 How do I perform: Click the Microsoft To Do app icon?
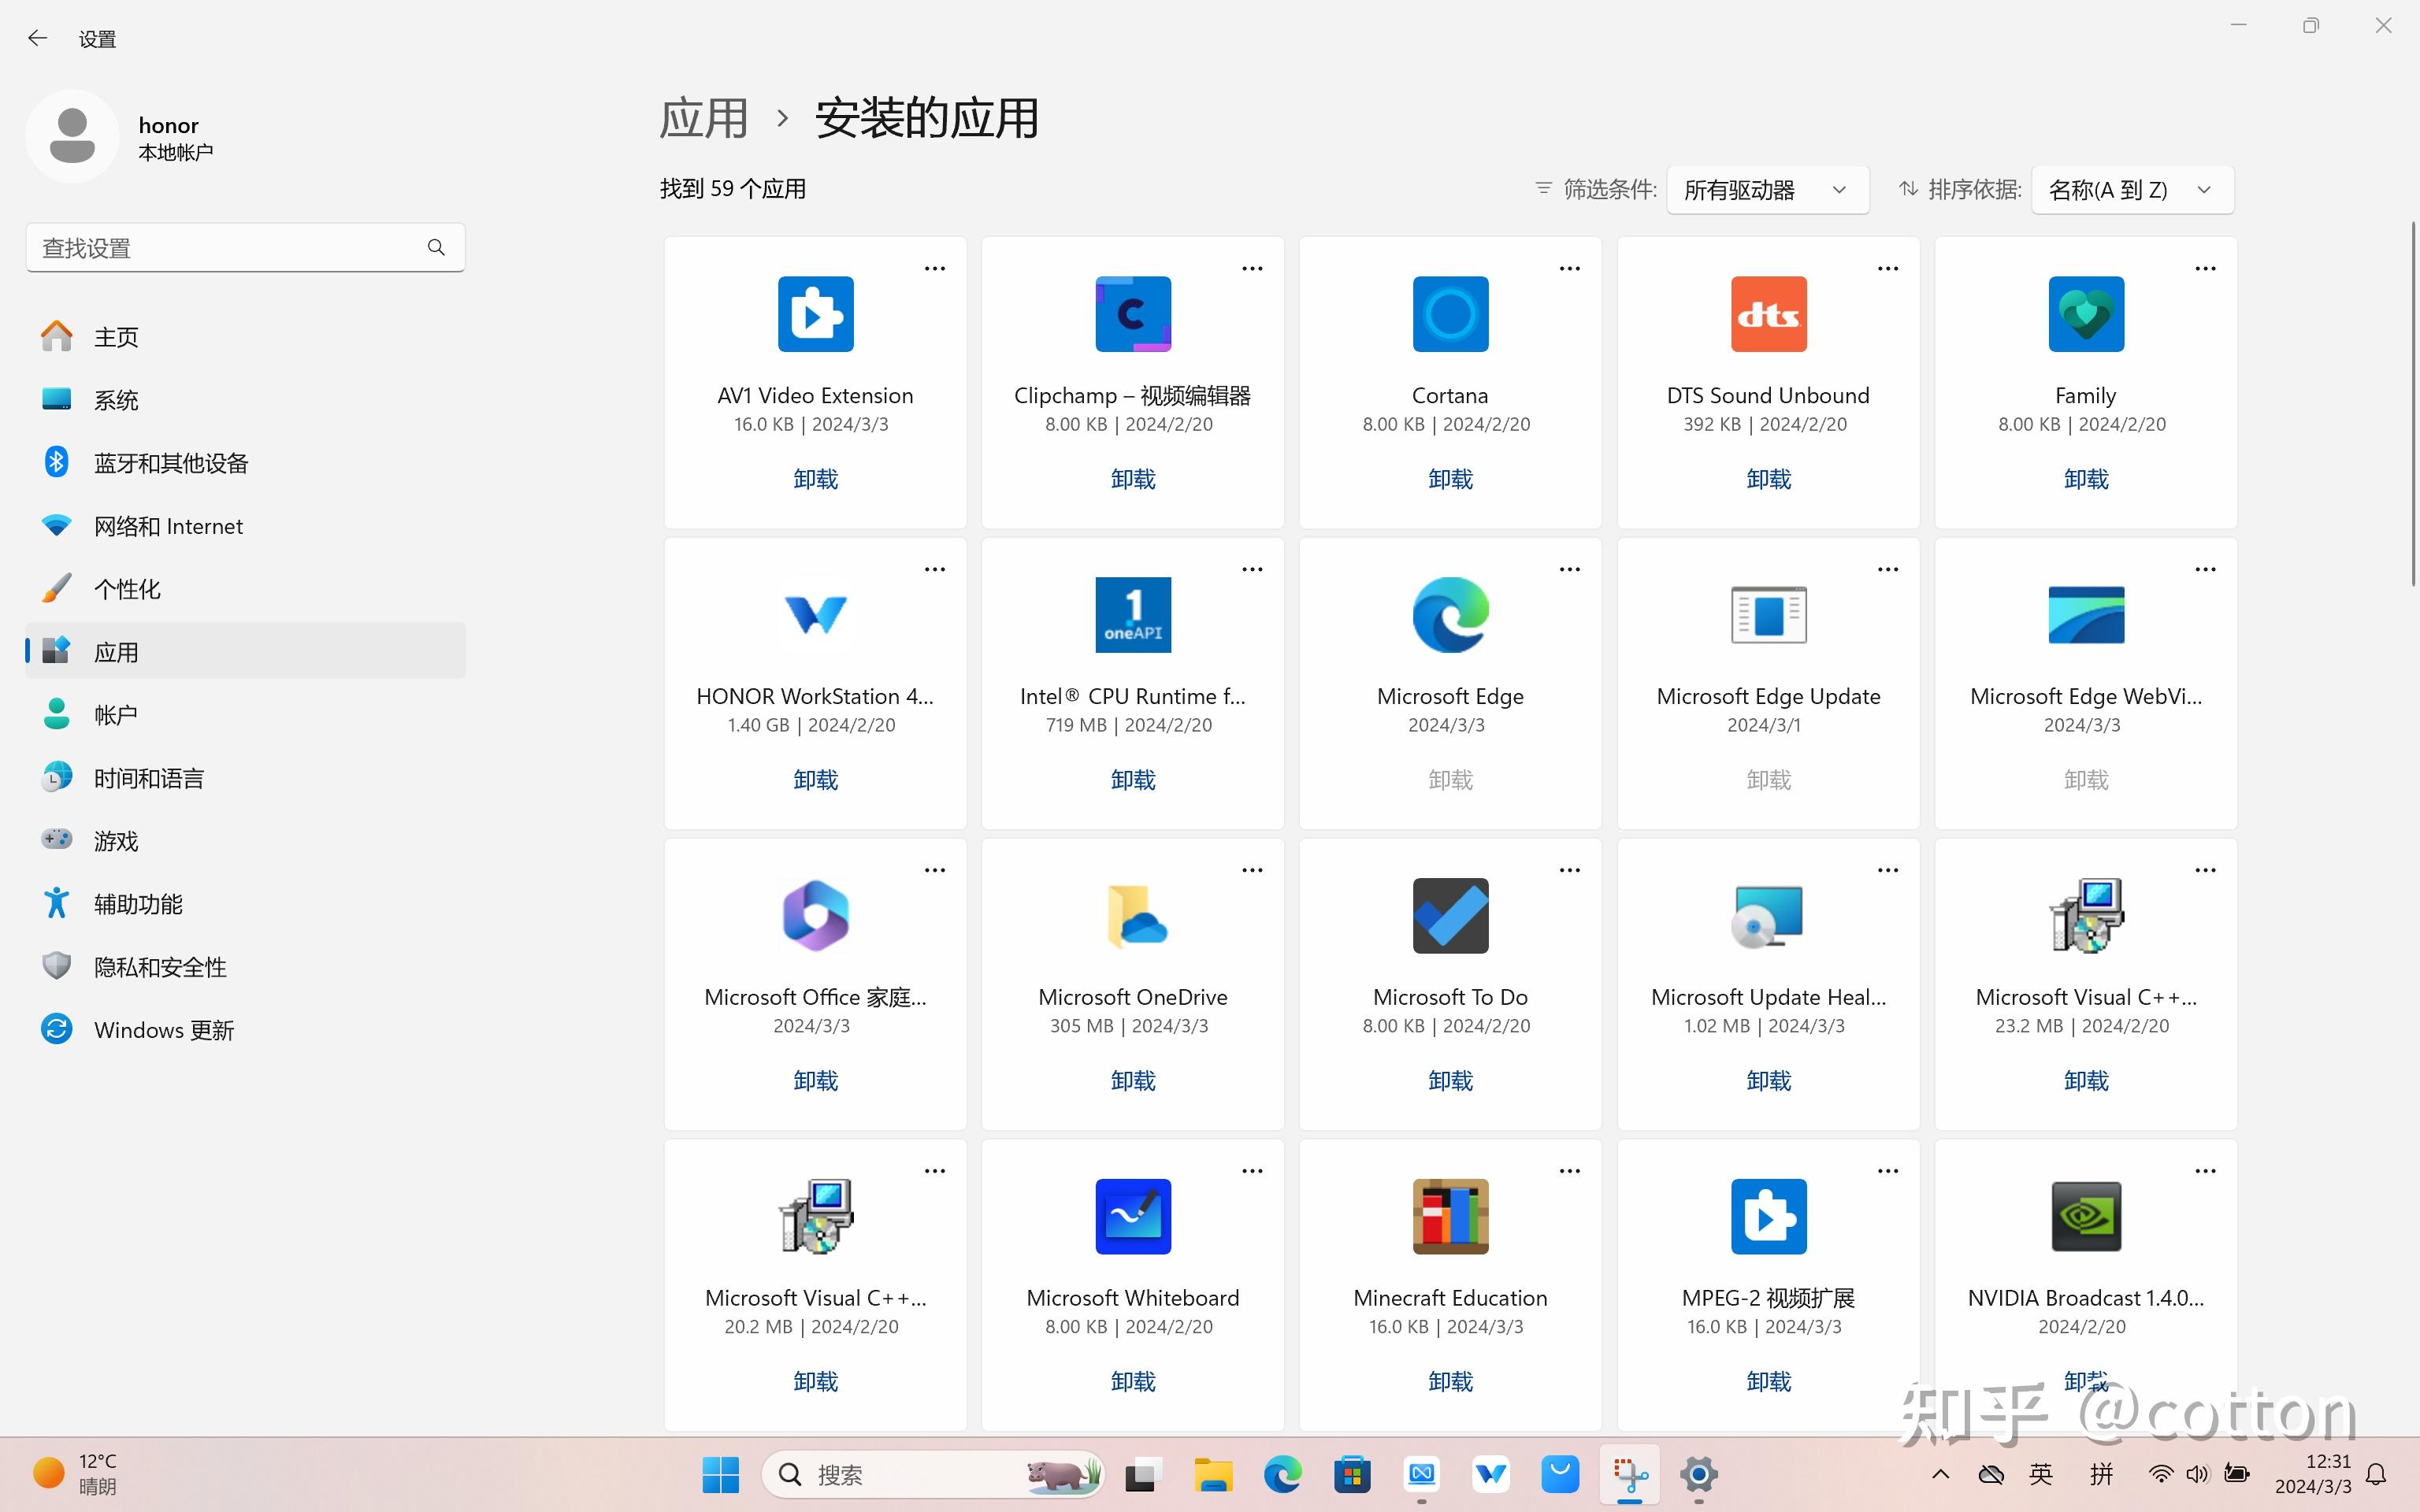(1450, 916)
